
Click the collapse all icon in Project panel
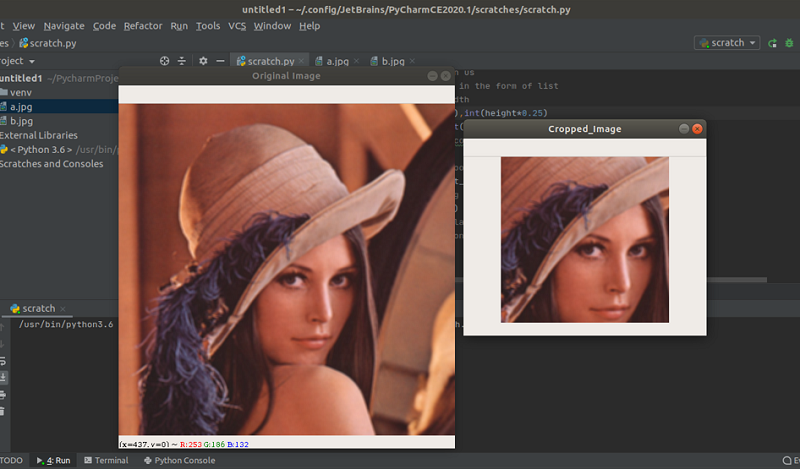(182, 61)
